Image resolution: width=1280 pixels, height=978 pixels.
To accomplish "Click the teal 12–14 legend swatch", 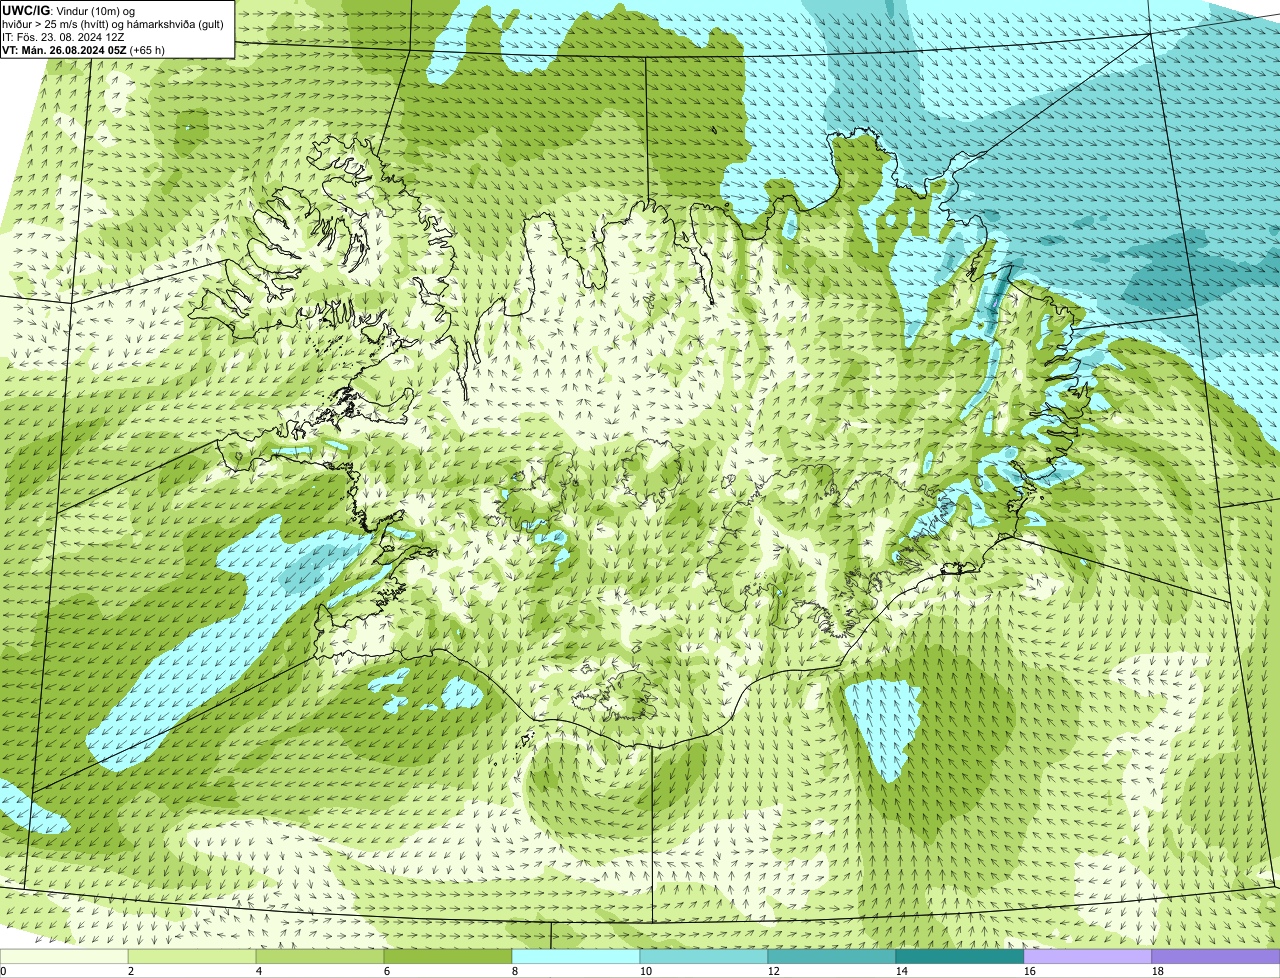I will [x=832, y=956].
